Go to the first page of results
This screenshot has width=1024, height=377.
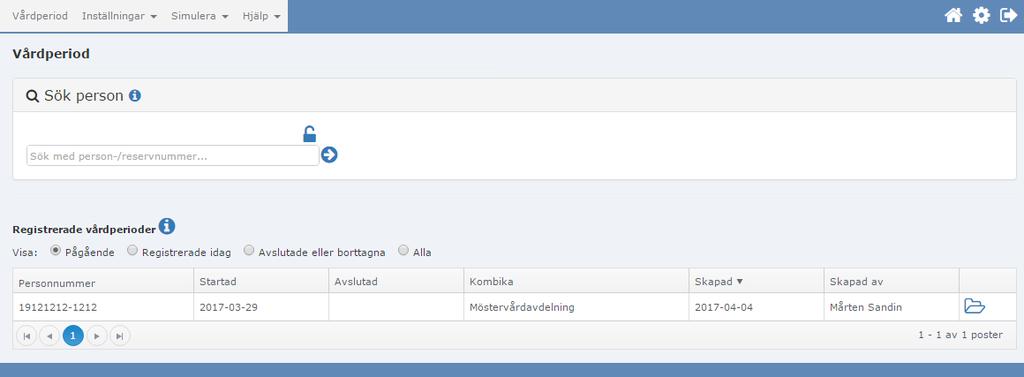[x=27, y=336]
